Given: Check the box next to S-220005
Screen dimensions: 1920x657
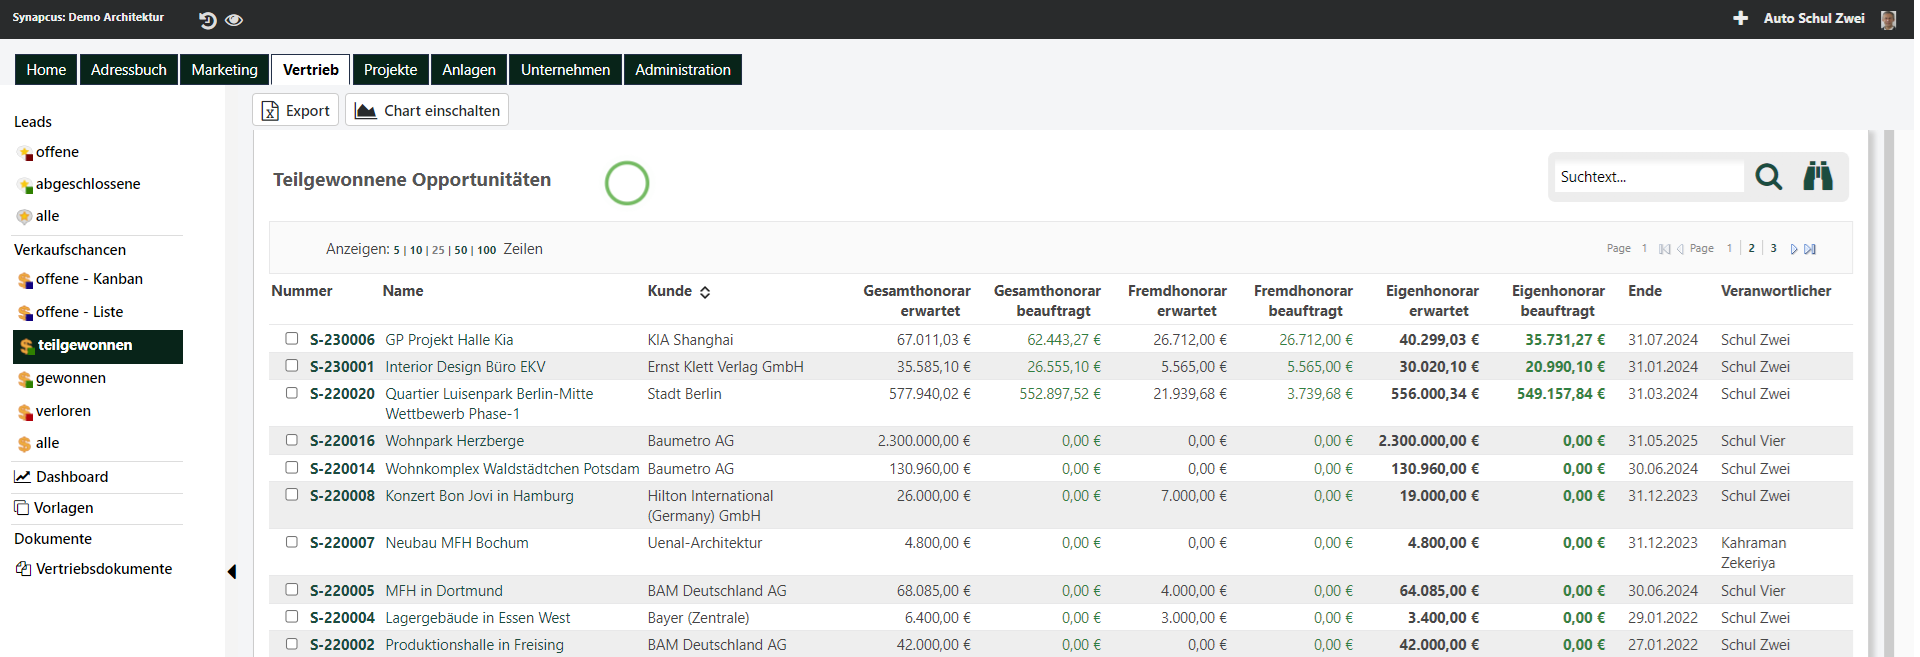Looking at the screenshot, I should click(x=292, y=590).
